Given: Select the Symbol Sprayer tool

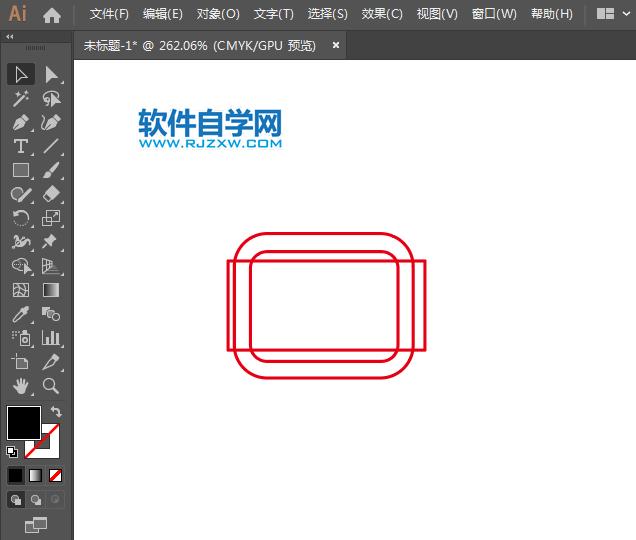Looking at the screenshot, I should (21, 338).
